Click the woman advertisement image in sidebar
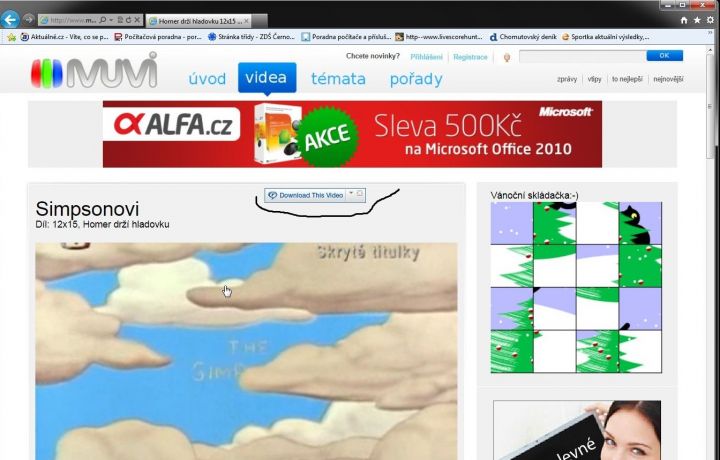 point(577,430)
